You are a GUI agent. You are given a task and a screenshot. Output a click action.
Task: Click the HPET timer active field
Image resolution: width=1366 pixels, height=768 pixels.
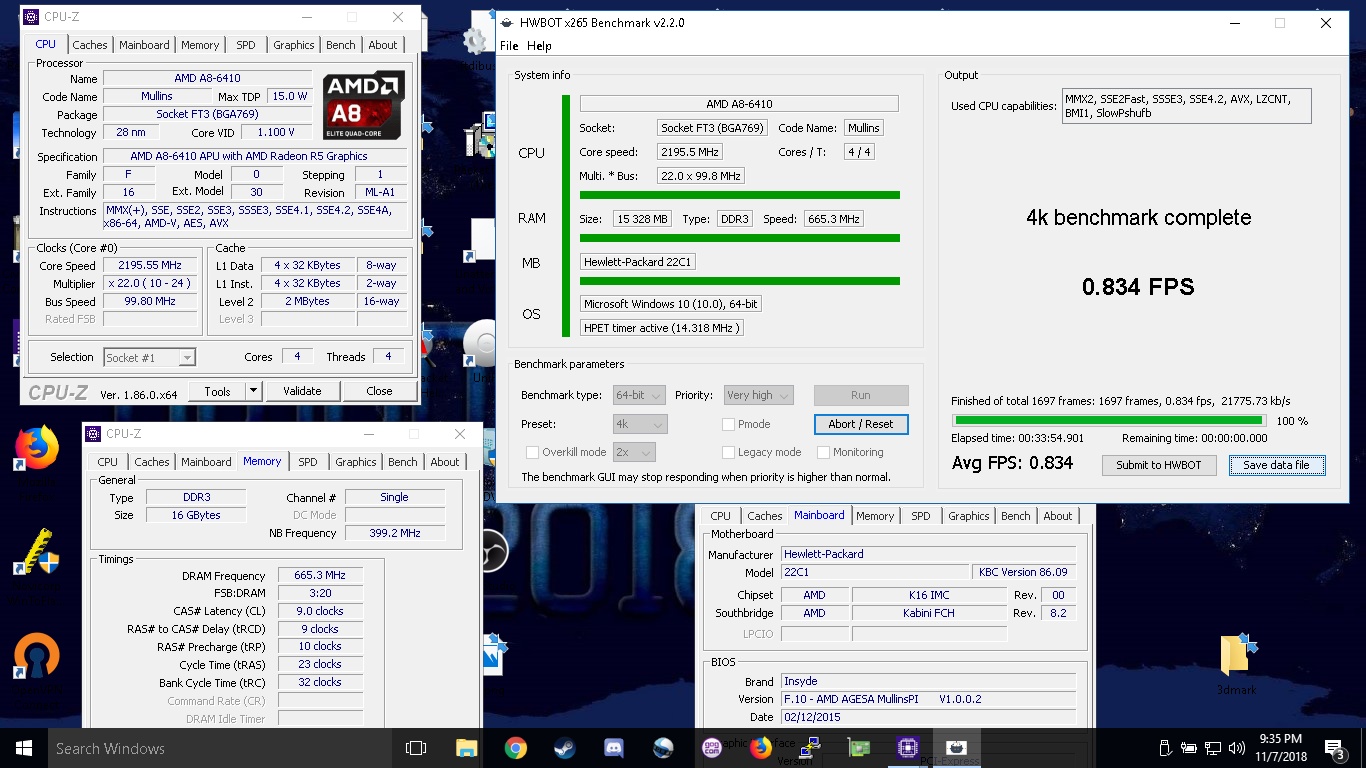661,328
